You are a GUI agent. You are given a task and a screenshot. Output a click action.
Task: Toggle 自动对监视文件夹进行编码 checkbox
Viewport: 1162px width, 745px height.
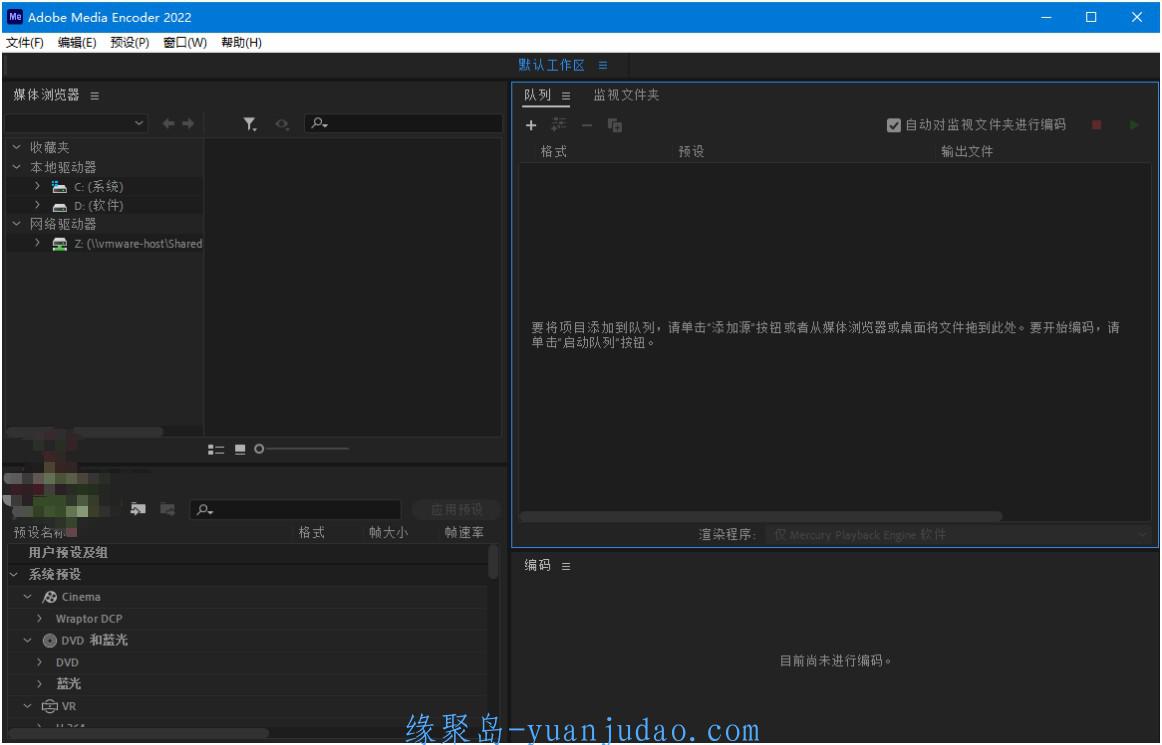tap(894, 125)
